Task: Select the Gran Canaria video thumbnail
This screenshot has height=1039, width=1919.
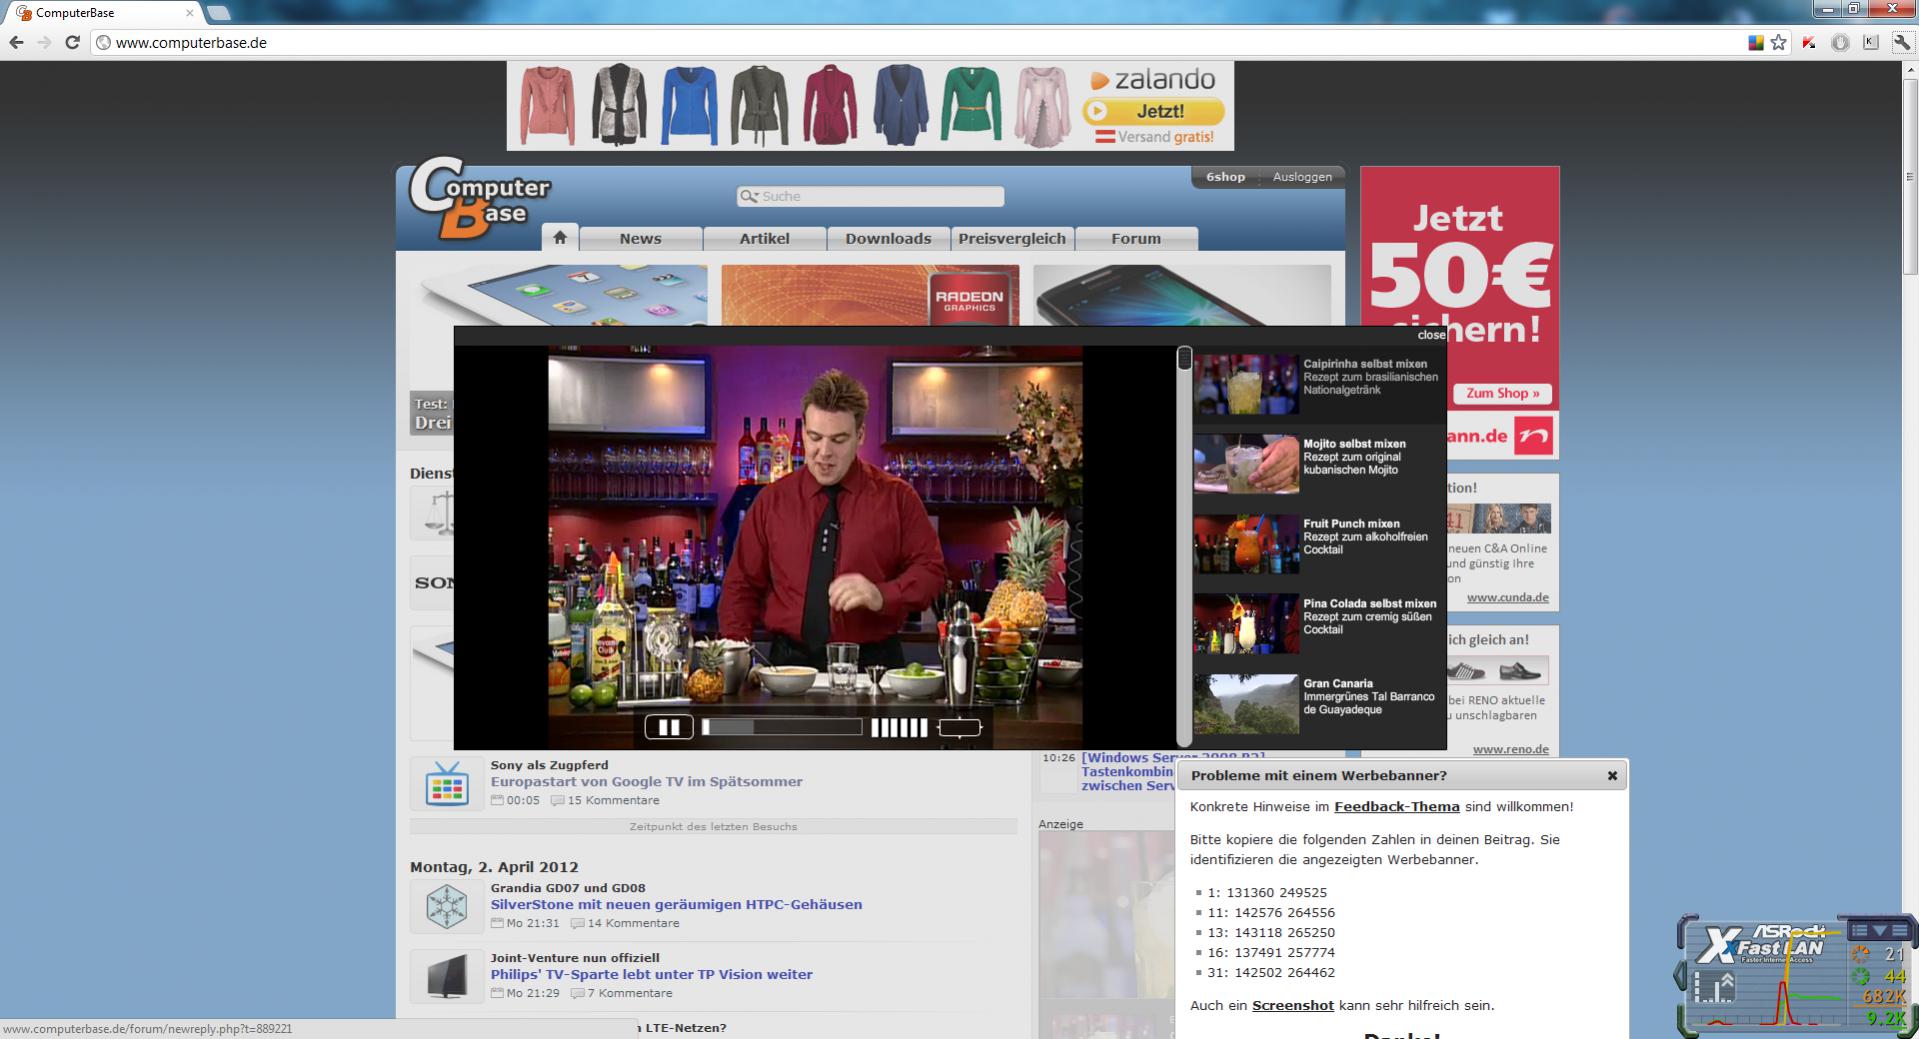Action: [x=1246, y=703]
